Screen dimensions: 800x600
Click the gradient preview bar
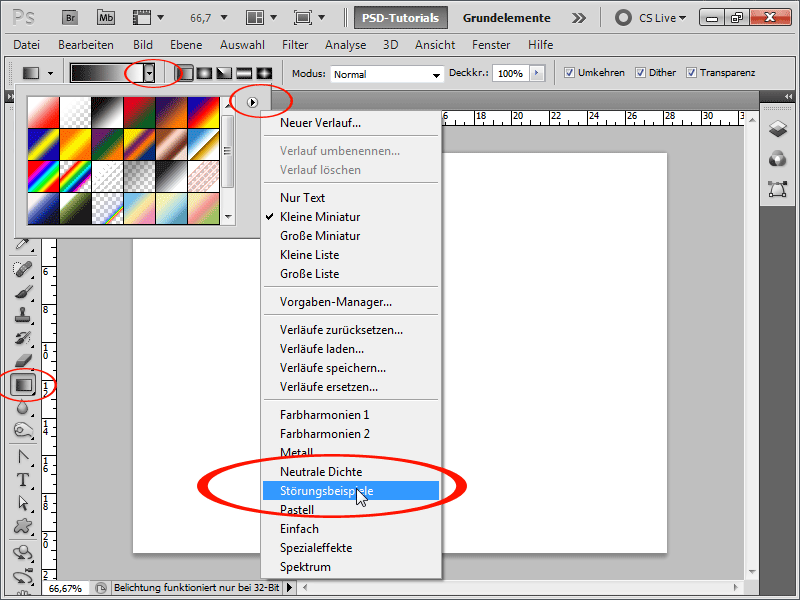[x=107, y=73]
